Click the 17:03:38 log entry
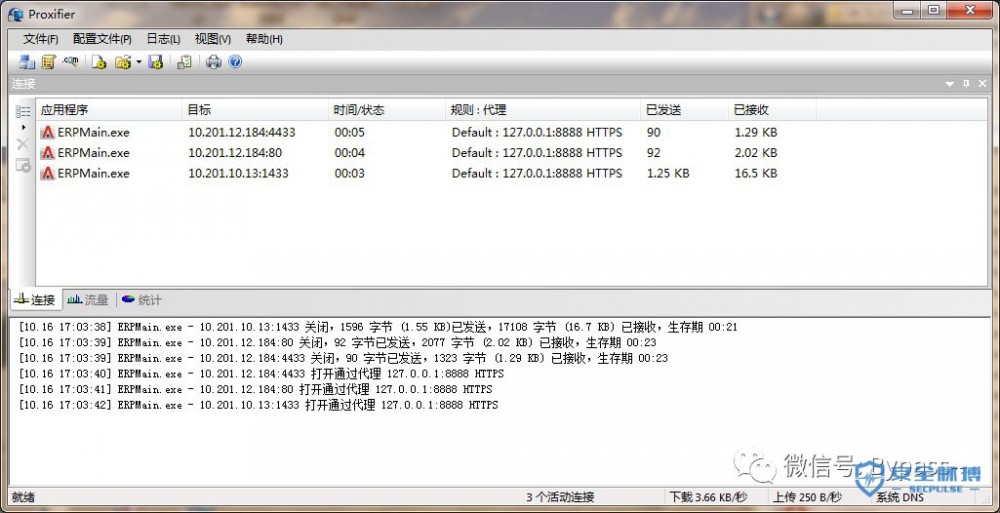Image resolution: width=1000 pixels, height=513 pixels. [x=378, y=327]
